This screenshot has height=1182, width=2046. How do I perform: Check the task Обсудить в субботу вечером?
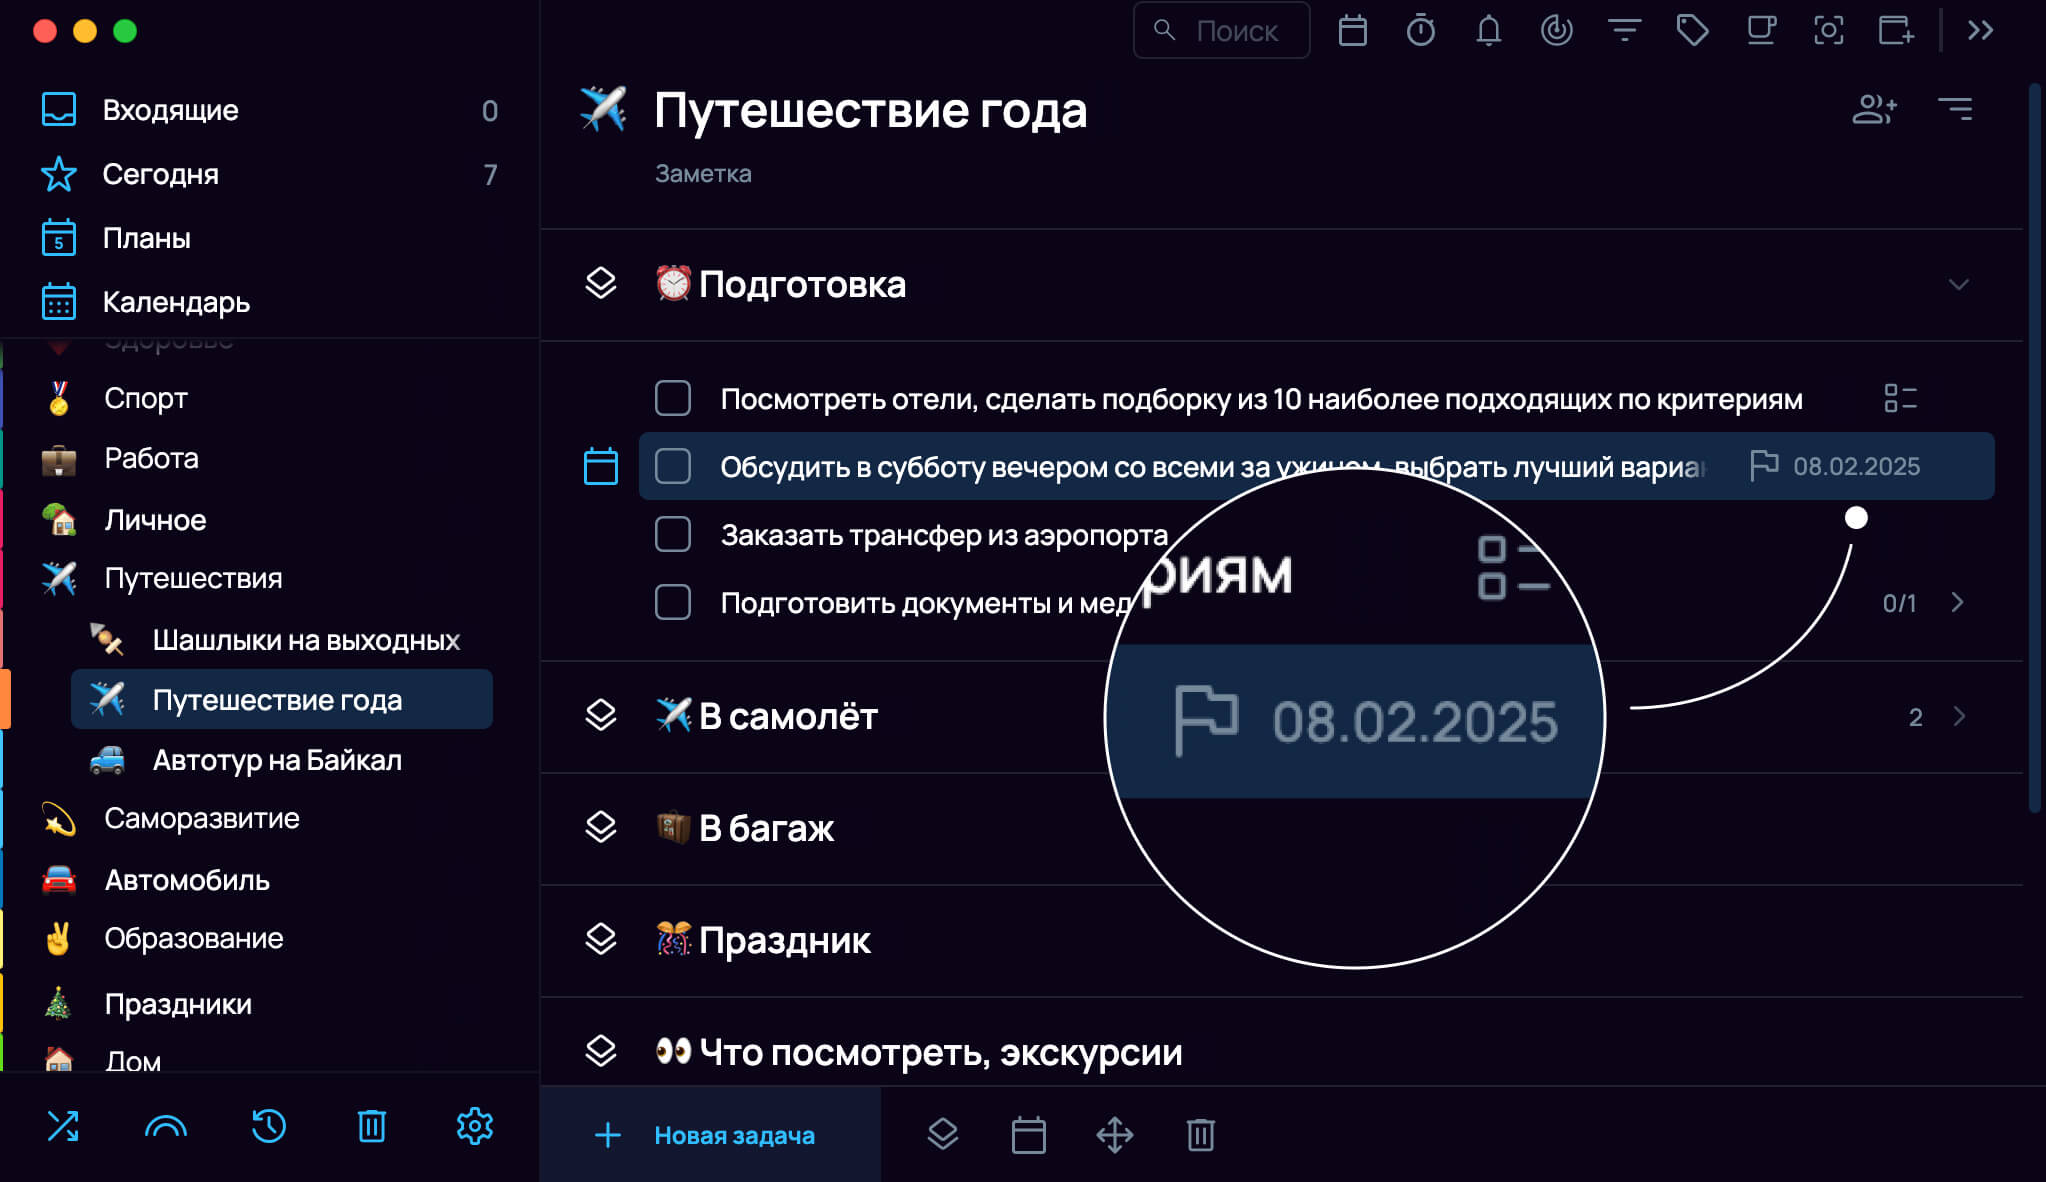(673, 466)
